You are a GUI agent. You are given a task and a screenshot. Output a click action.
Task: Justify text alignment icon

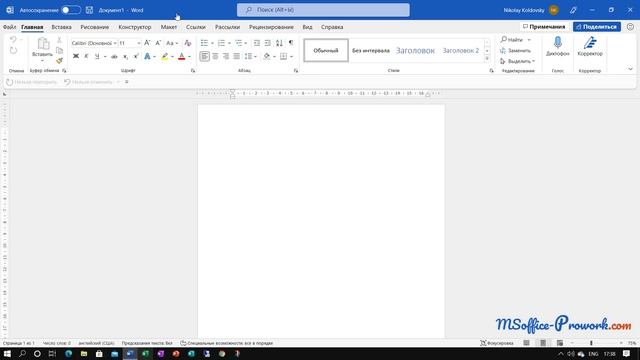(236, 56)
